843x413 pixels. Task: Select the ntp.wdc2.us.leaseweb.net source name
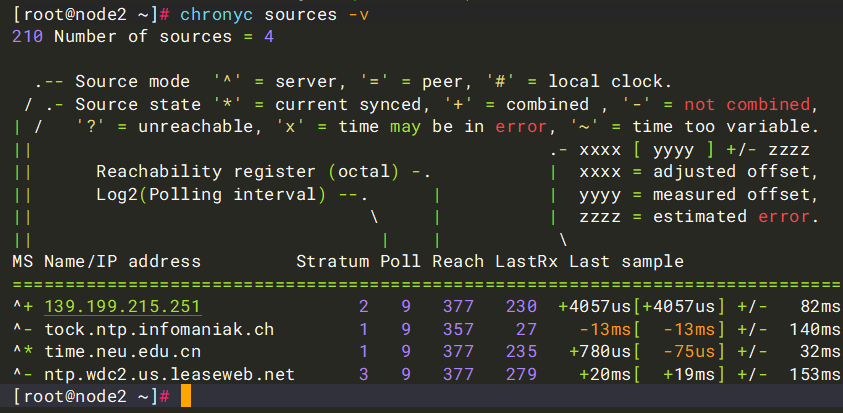169,374
